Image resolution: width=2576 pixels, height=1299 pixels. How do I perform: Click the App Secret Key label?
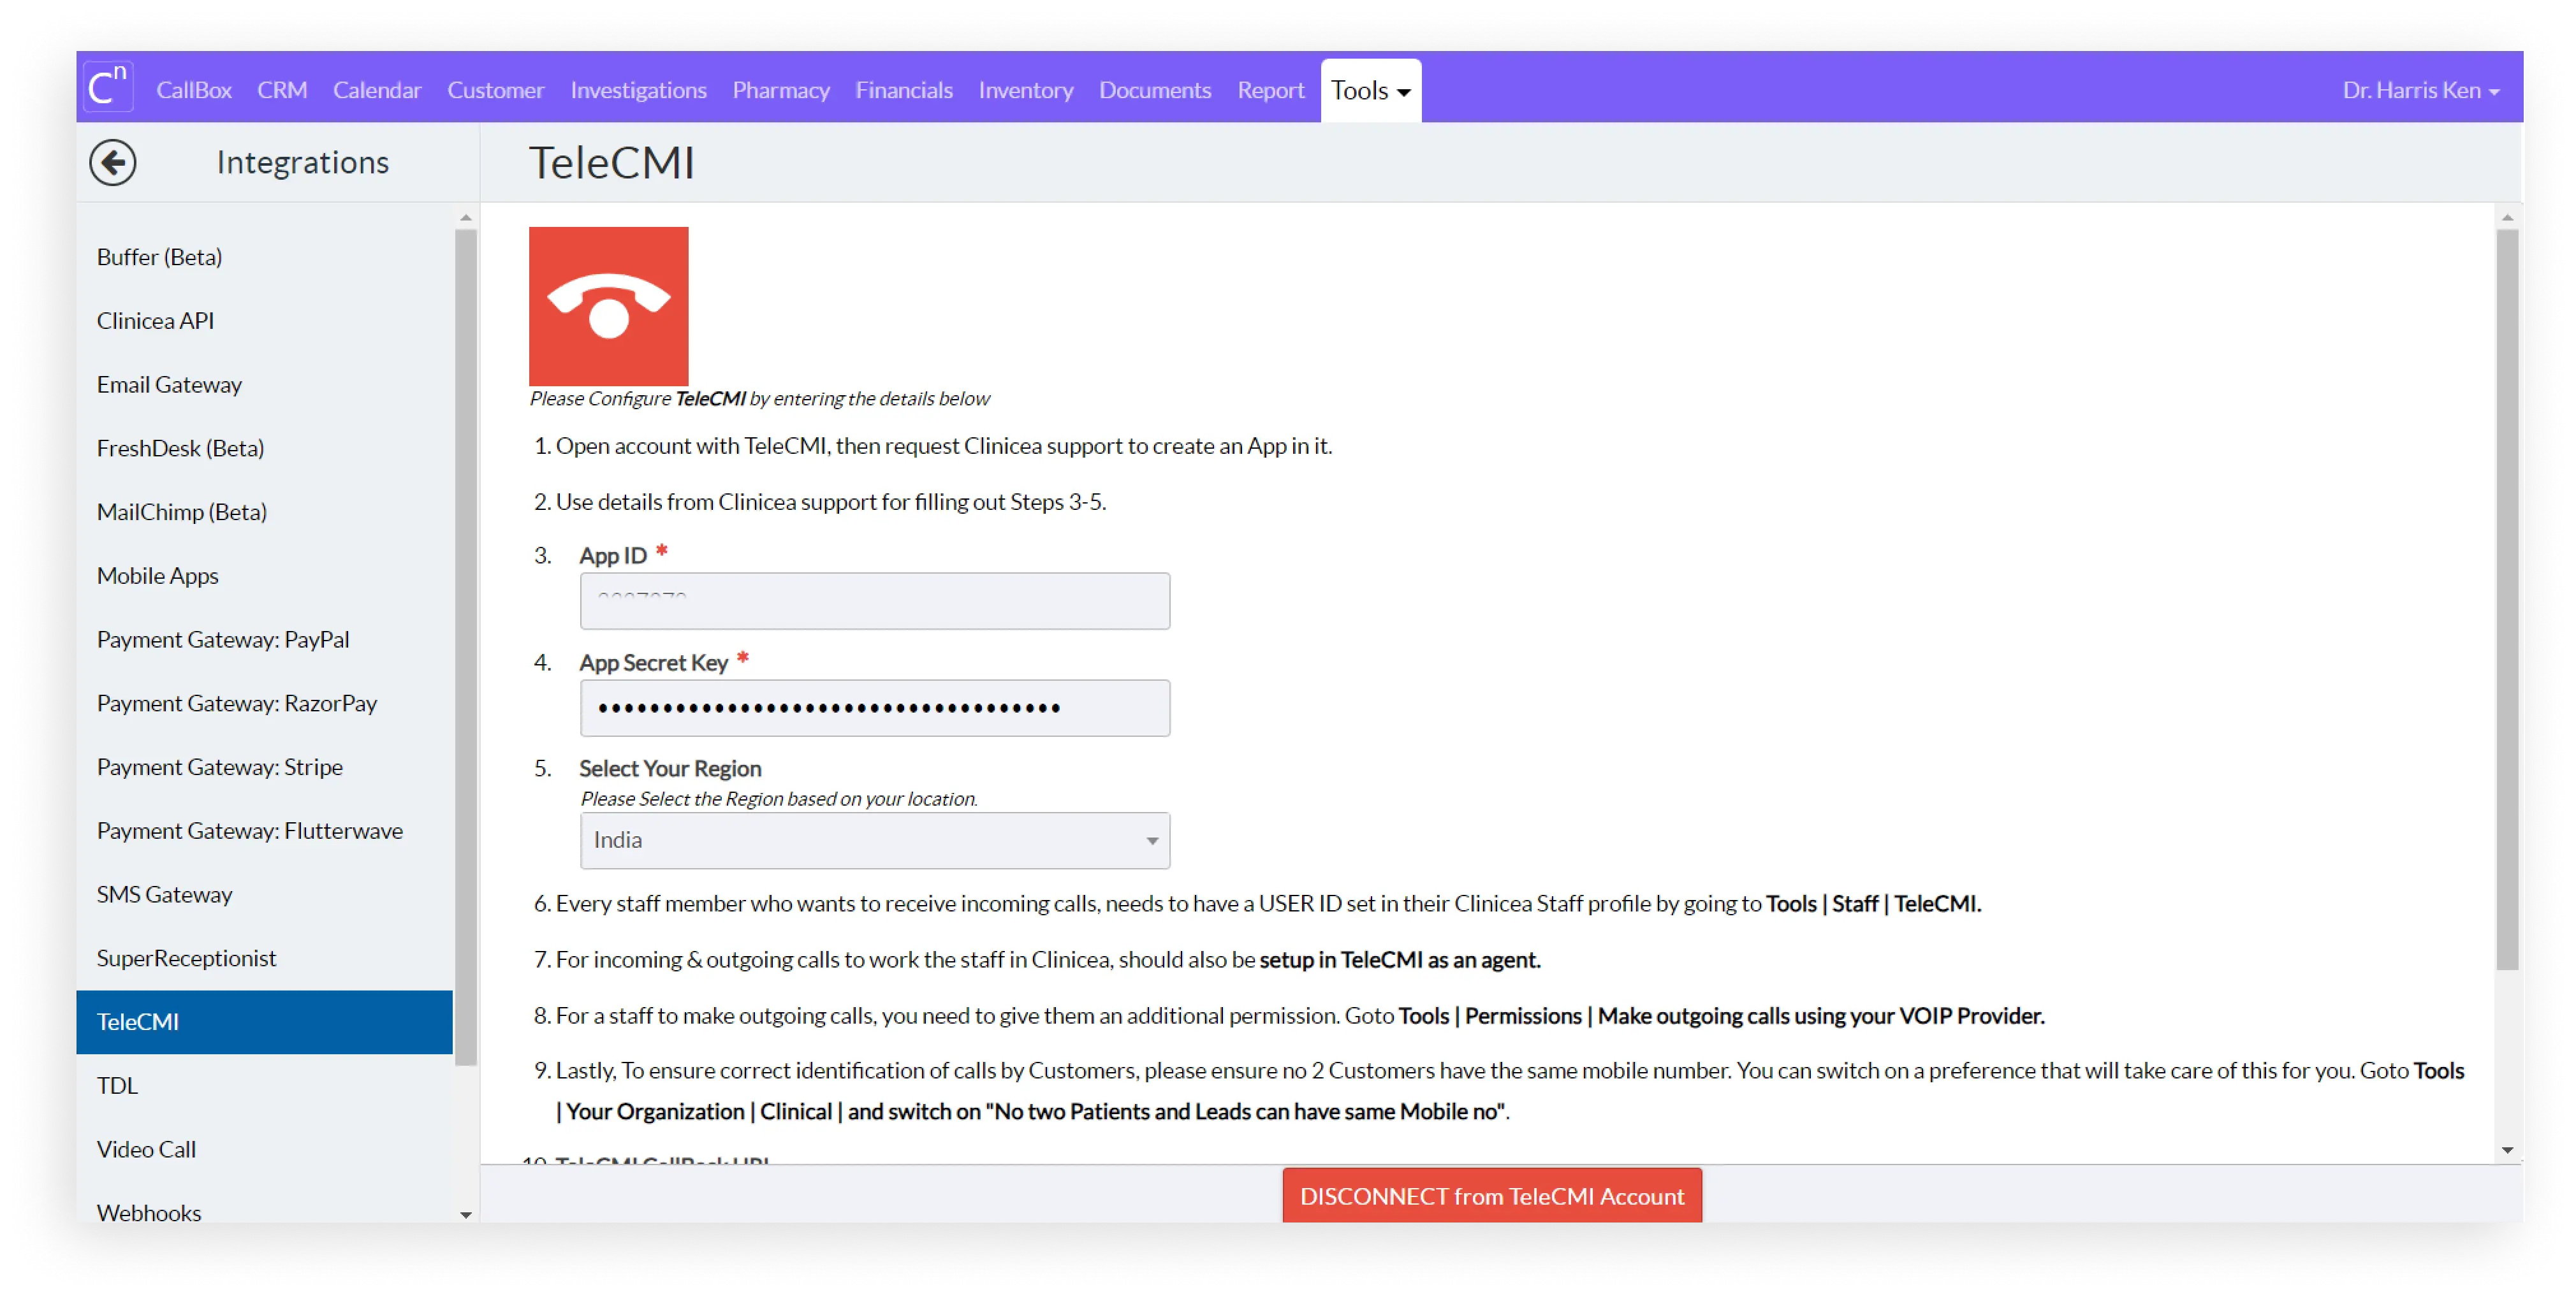[x=654, y=662]
